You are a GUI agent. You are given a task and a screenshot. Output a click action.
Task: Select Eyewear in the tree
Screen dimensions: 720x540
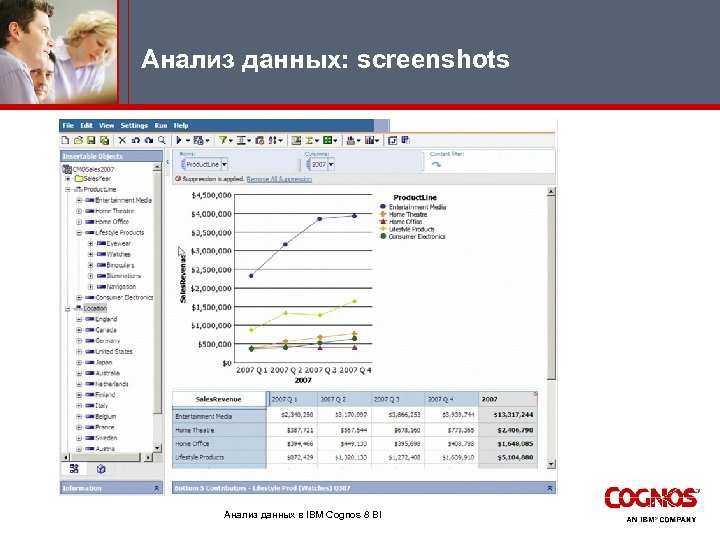[x=118, y=243]
